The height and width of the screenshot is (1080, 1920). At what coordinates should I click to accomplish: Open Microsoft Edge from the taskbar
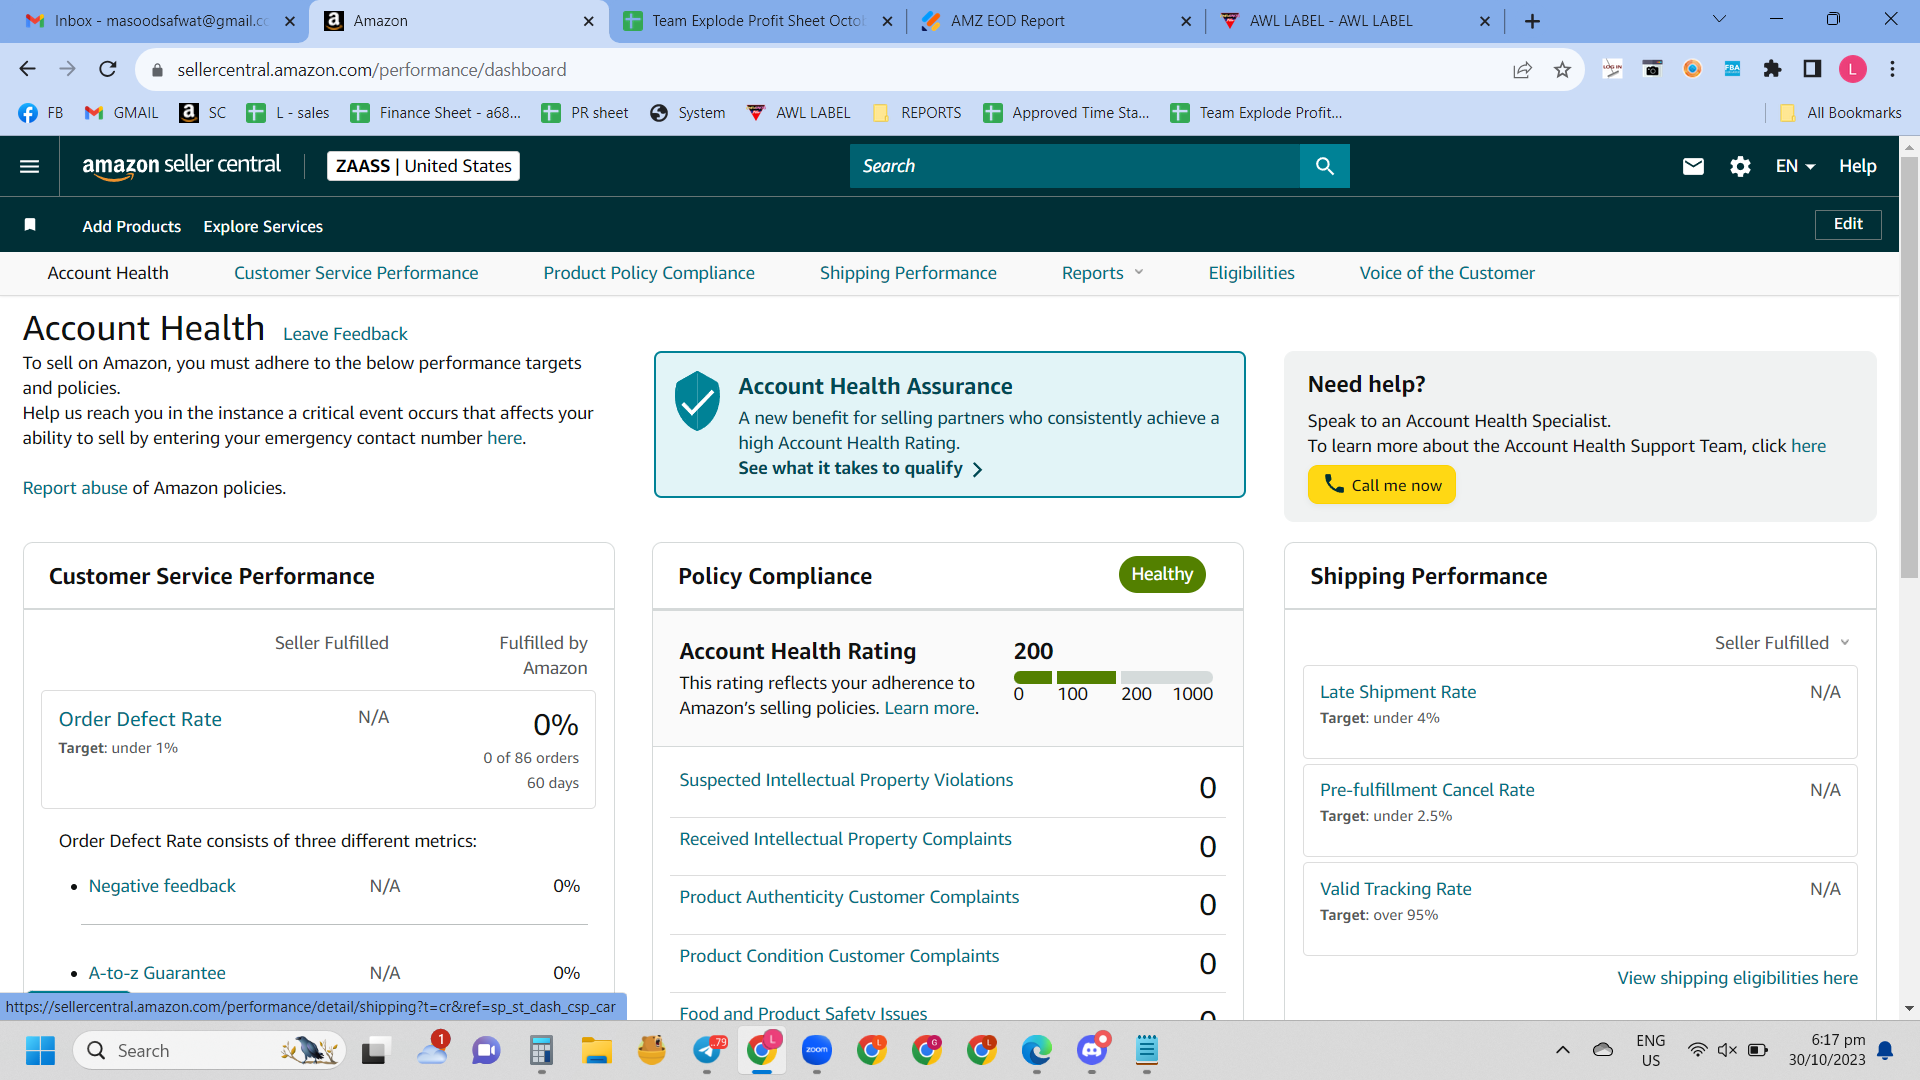(1037, 1050)
